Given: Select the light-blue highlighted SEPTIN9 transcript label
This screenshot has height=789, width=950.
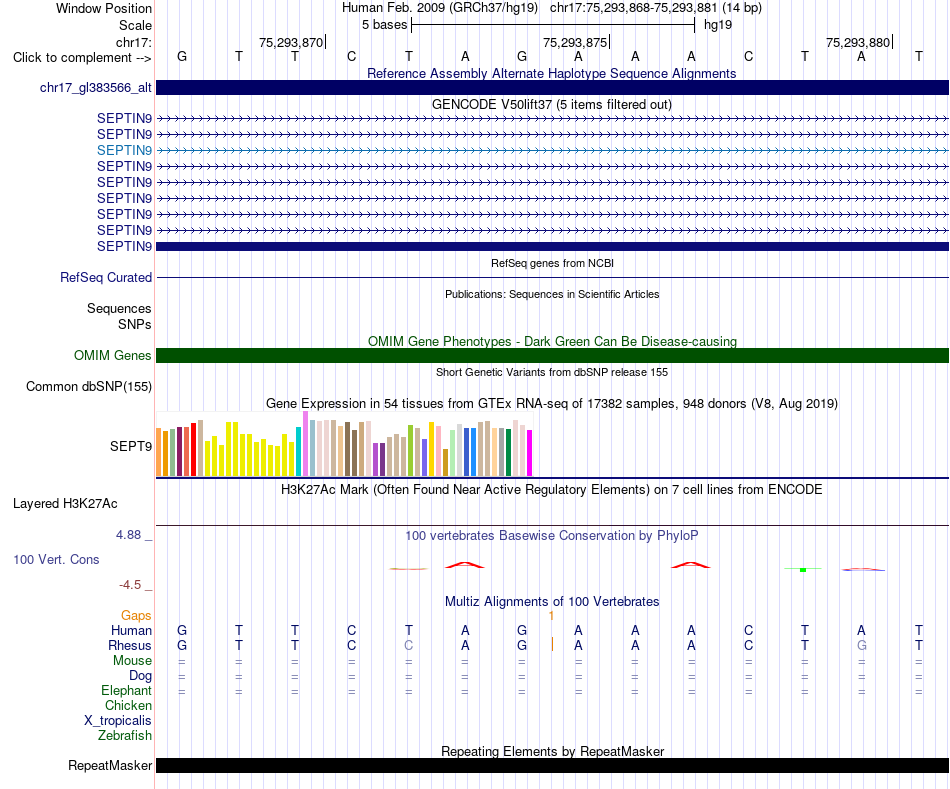Looking at the screenshot, I should point(124,150).
